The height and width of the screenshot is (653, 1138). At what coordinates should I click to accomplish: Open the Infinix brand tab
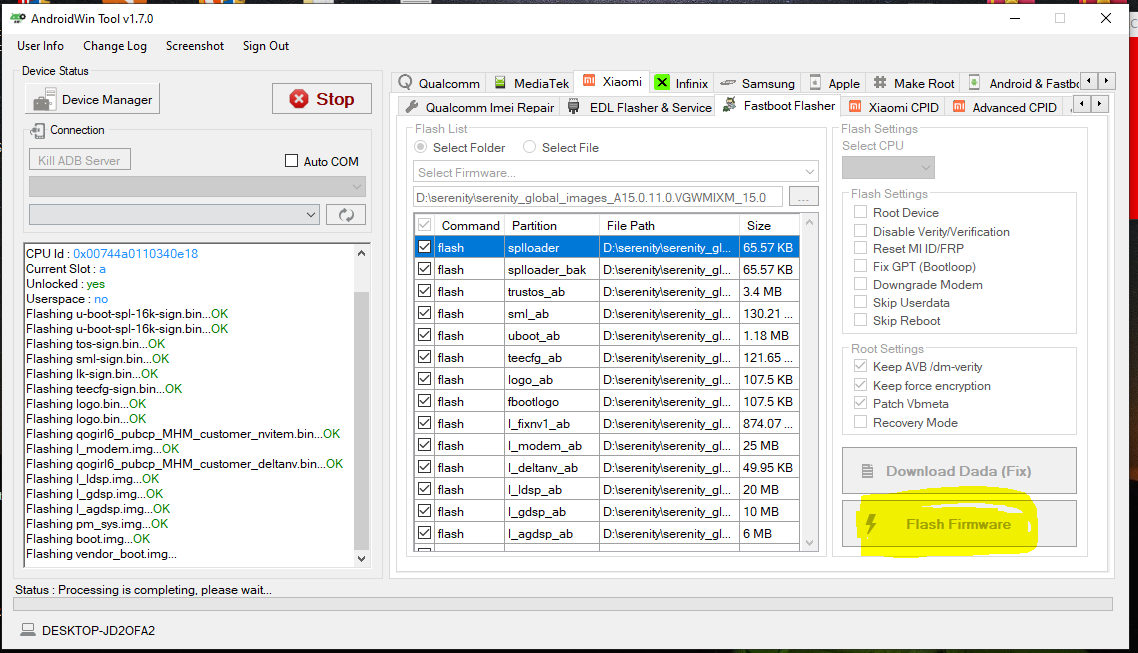681,83
